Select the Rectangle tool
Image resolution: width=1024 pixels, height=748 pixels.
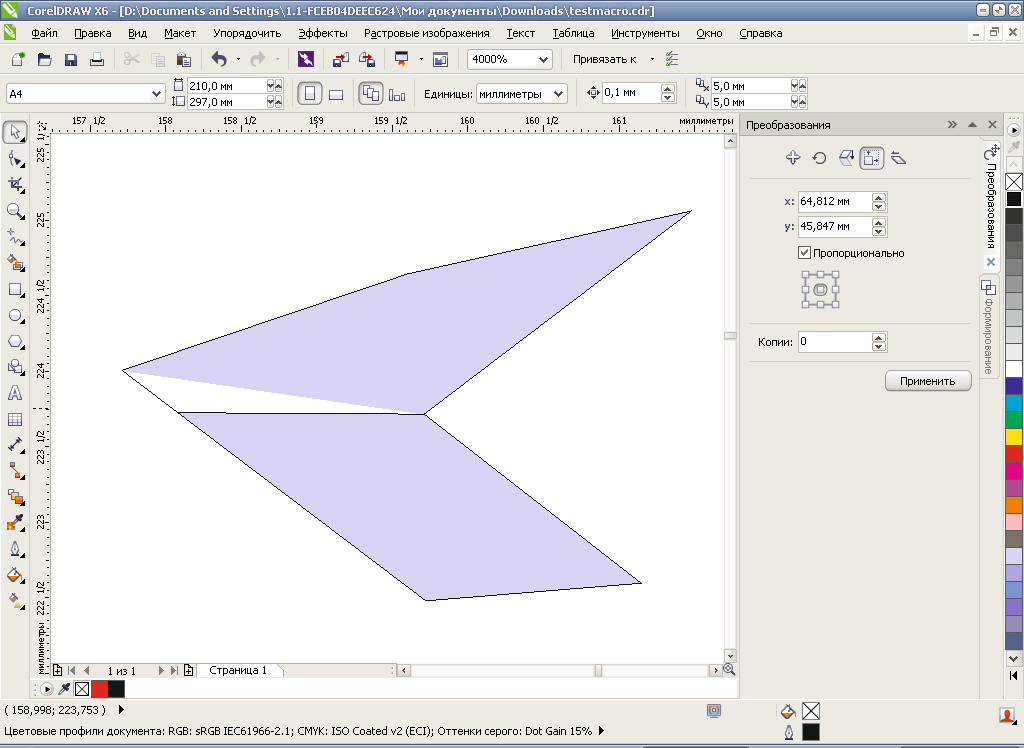click(15, 289)
